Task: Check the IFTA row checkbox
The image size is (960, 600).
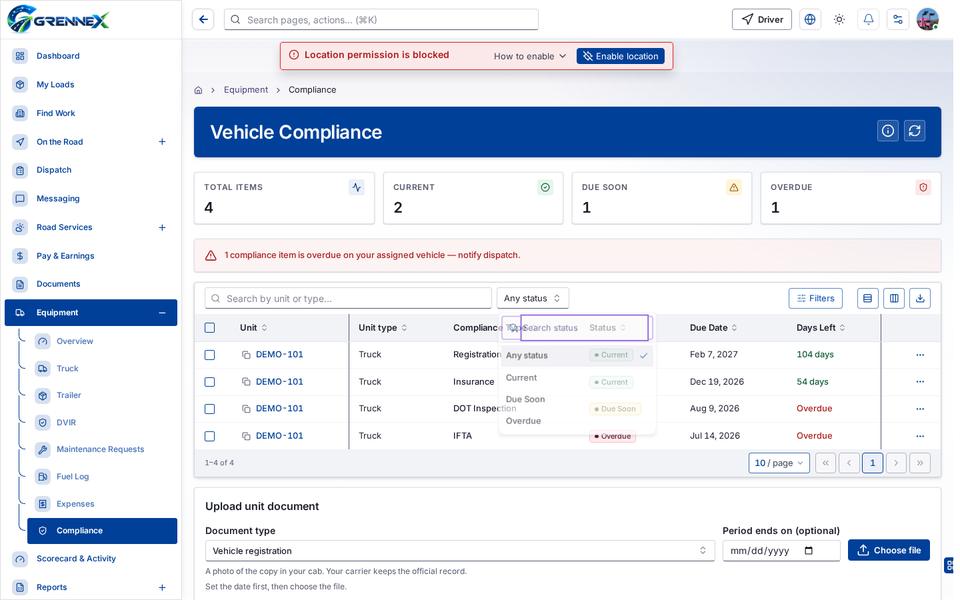Action: [x=209, y=436]
